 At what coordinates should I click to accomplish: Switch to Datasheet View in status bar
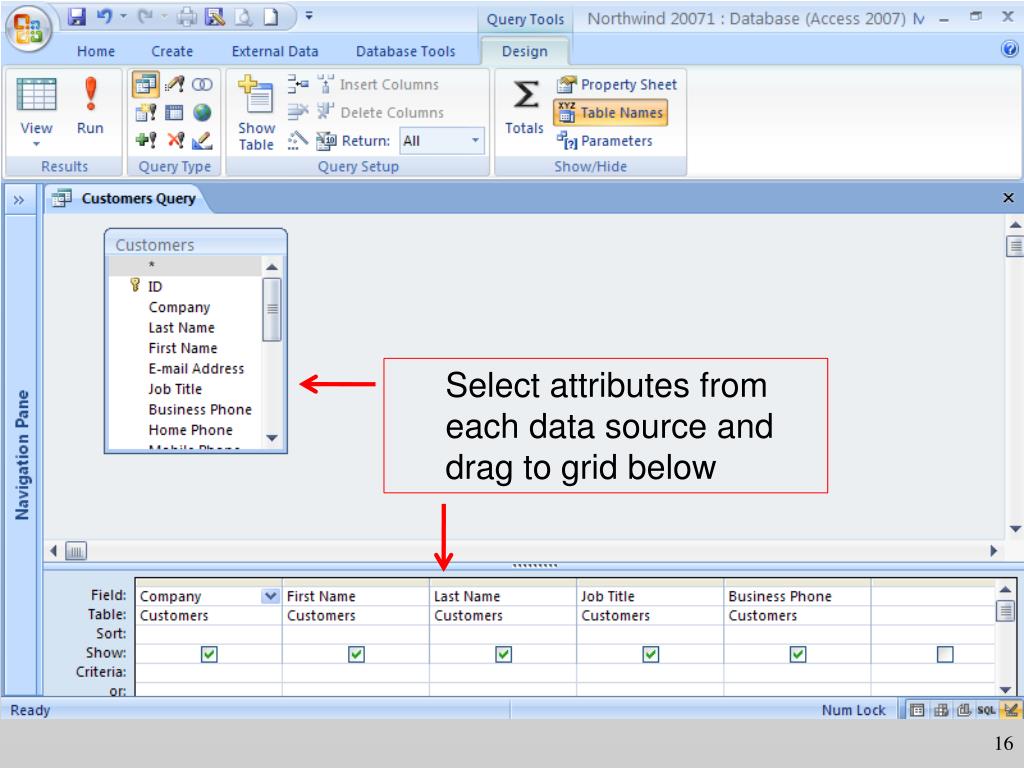[917, 709]
